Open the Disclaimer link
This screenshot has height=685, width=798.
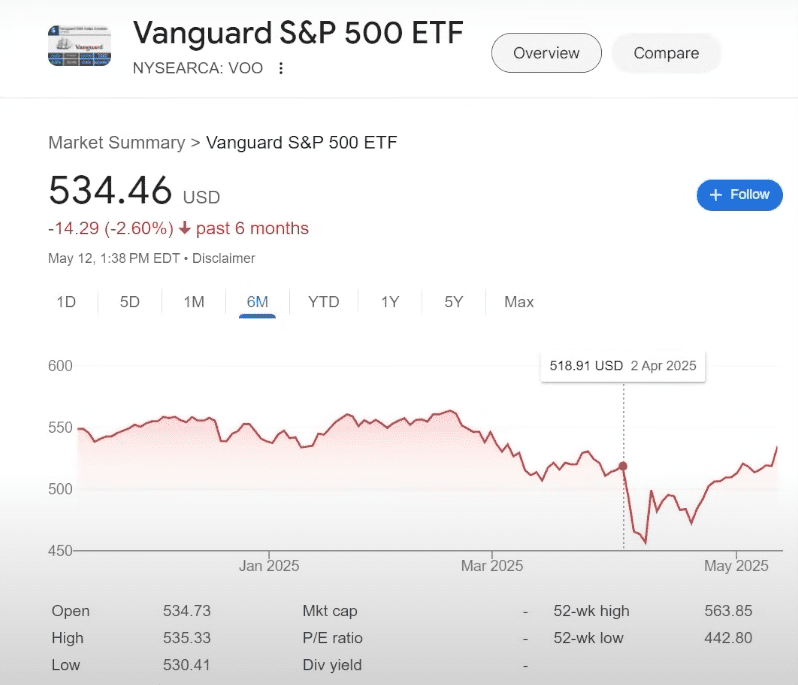click(224, 258)
